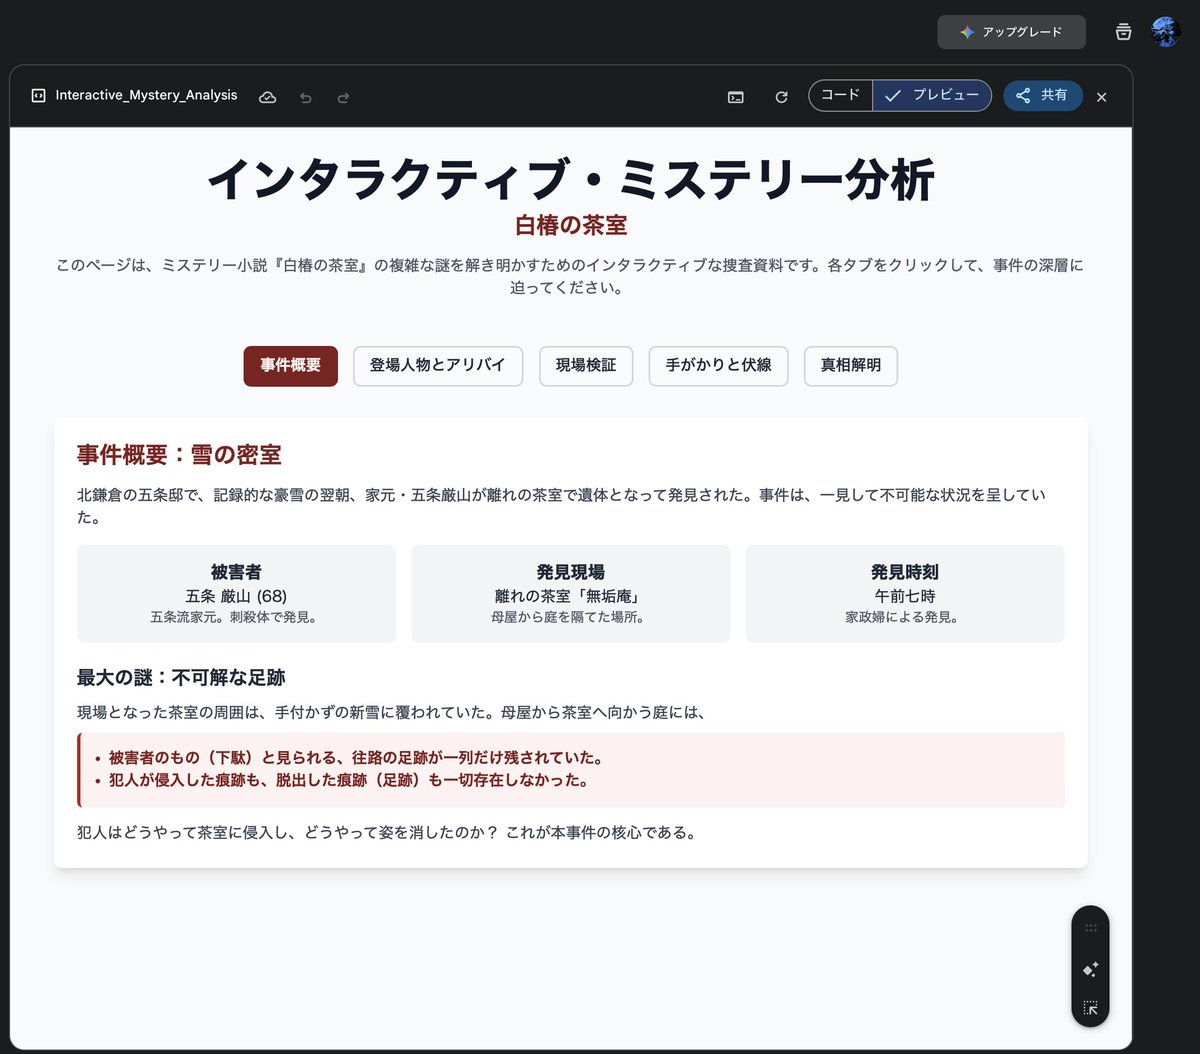Switch to the 現場検証 tab
Viewport: 1200px width, 1054px height.
pos(586,366)
